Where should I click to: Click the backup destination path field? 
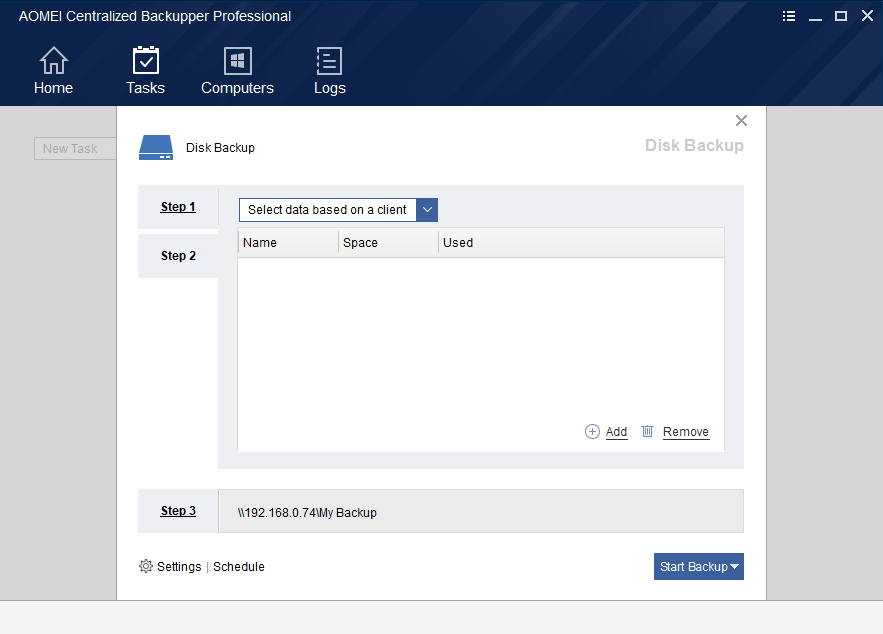tap(481, 511)
